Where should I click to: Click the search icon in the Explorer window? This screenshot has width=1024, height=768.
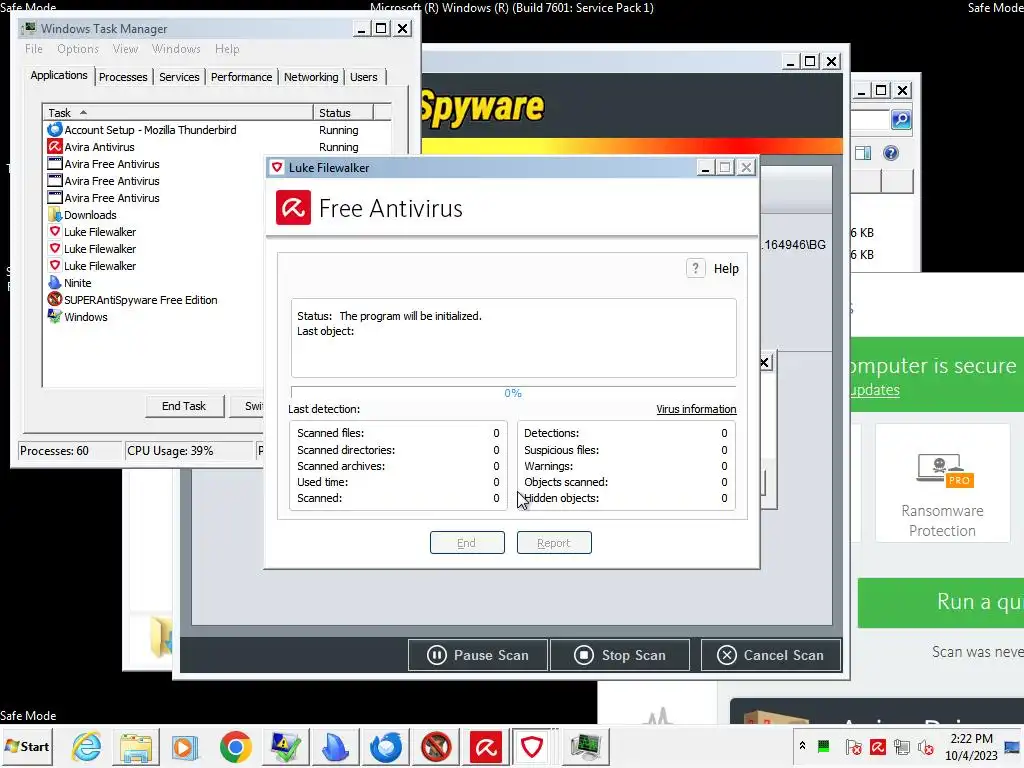901,120
